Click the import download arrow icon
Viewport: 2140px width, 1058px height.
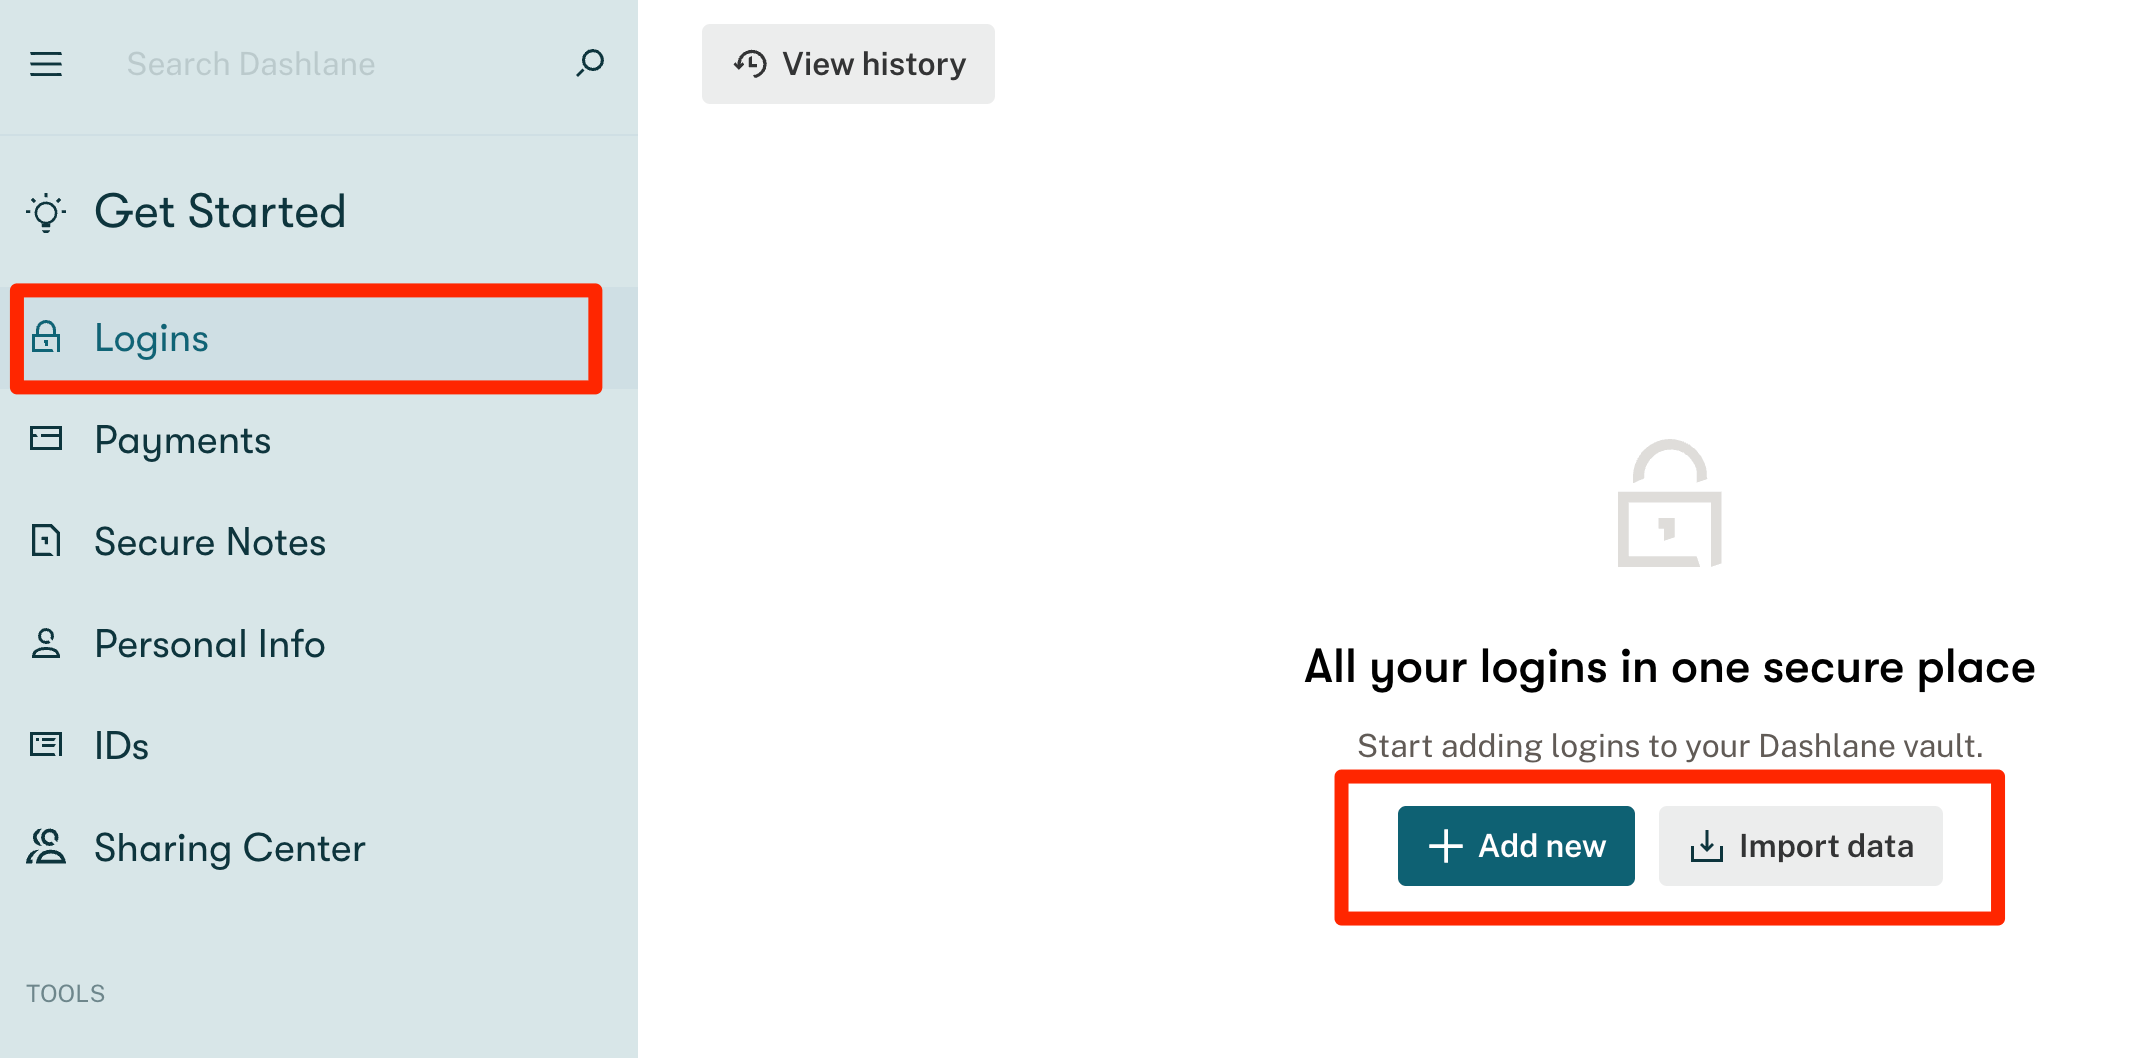[1706, 846]
